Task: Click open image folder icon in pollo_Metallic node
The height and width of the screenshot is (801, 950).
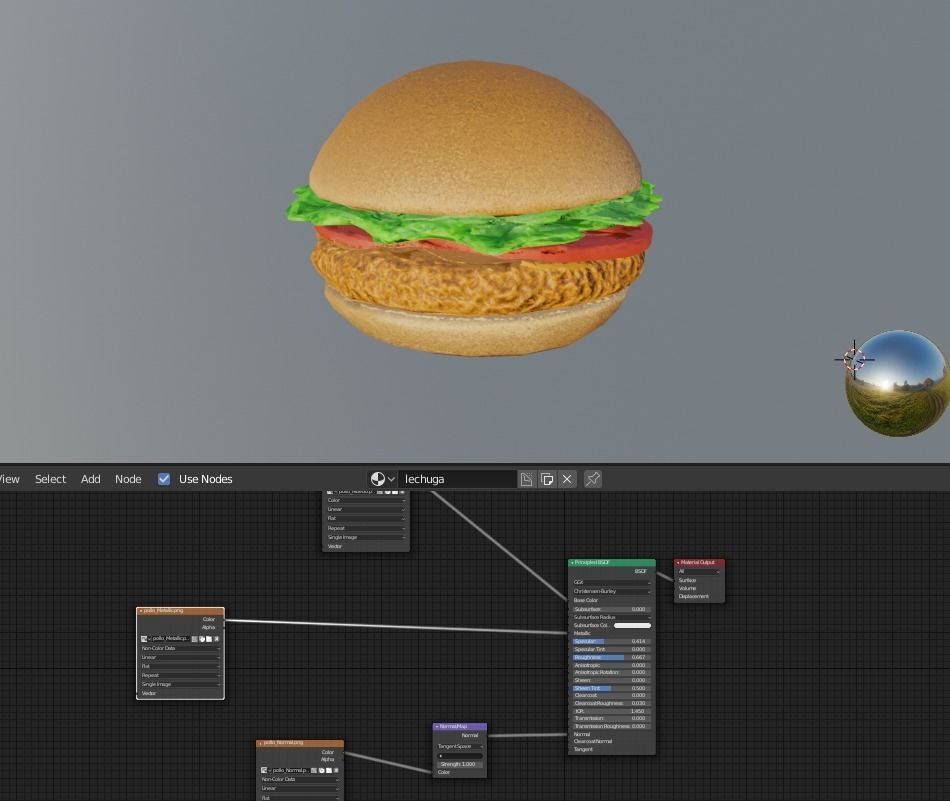Action: pos(209,639)
